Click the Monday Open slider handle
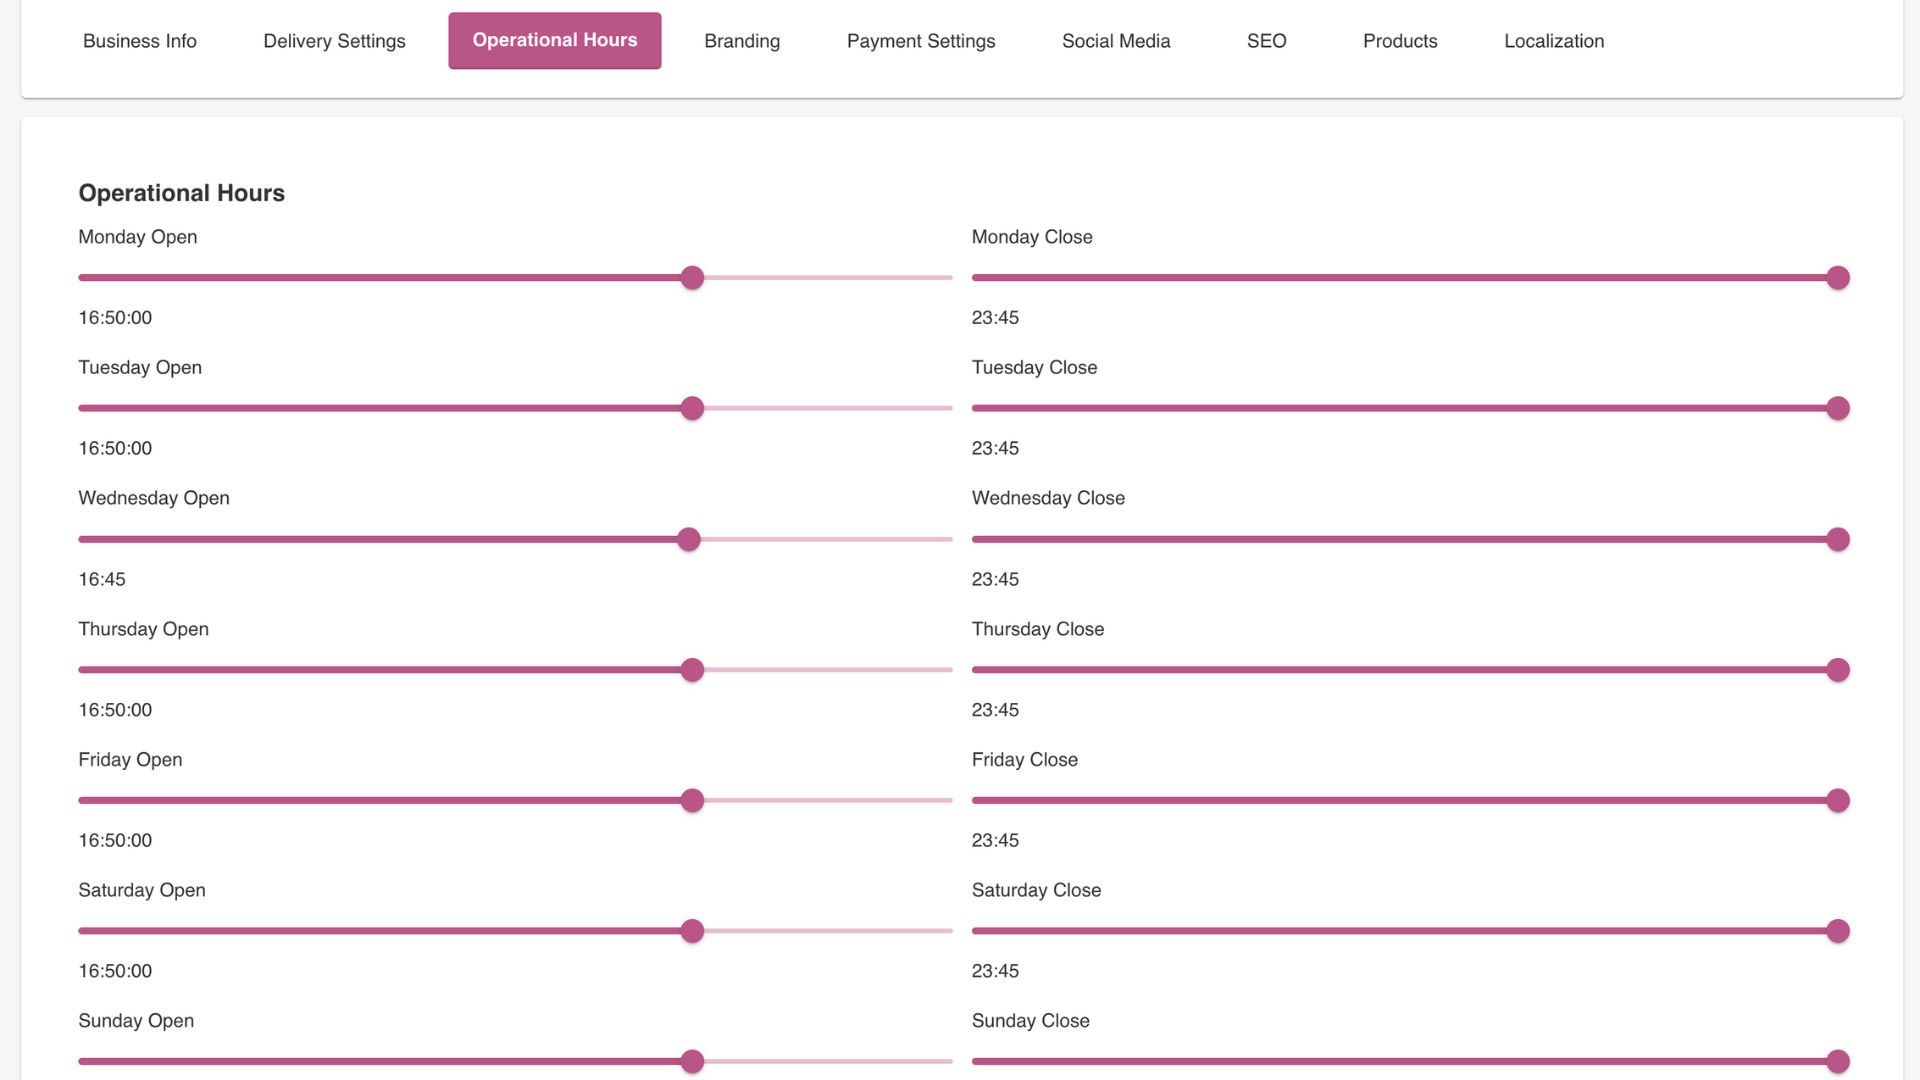Screen dimensions: 1920x1080 pyautogui.click(x=692, y=278)
